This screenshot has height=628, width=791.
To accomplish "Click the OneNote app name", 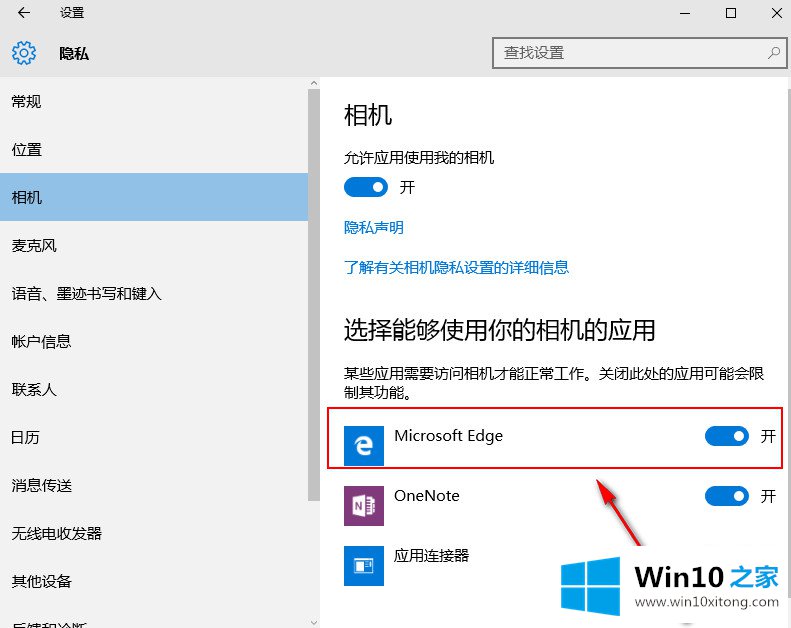I will pos(427,496).
